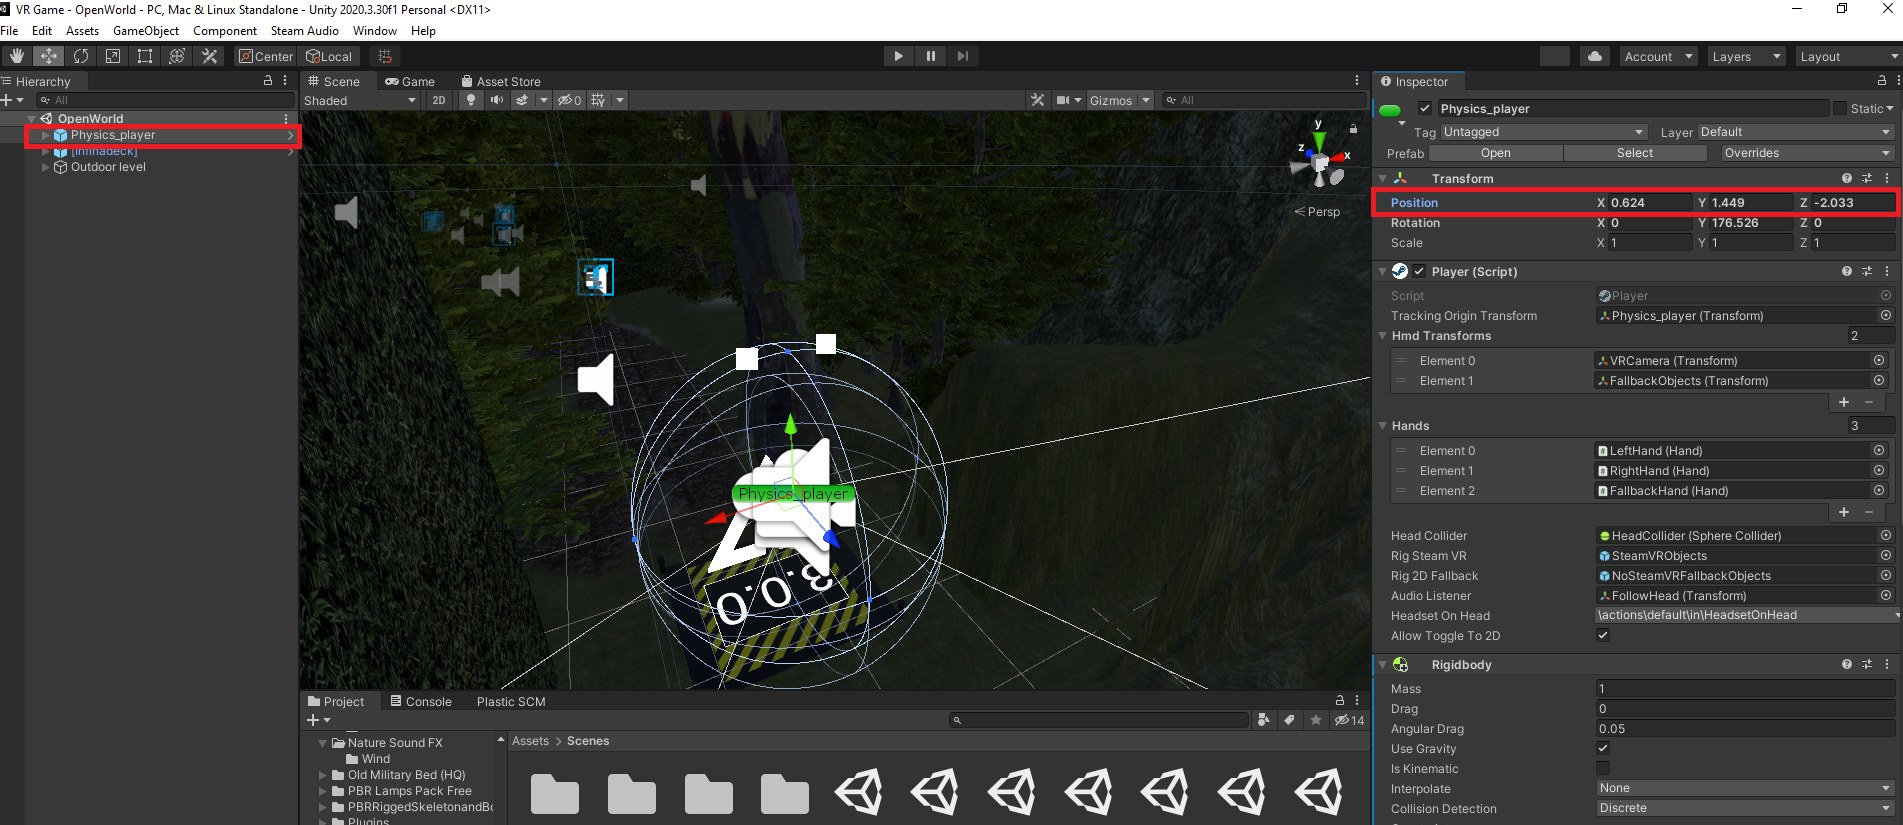
Task: Play the game
Action: [899, 56]
